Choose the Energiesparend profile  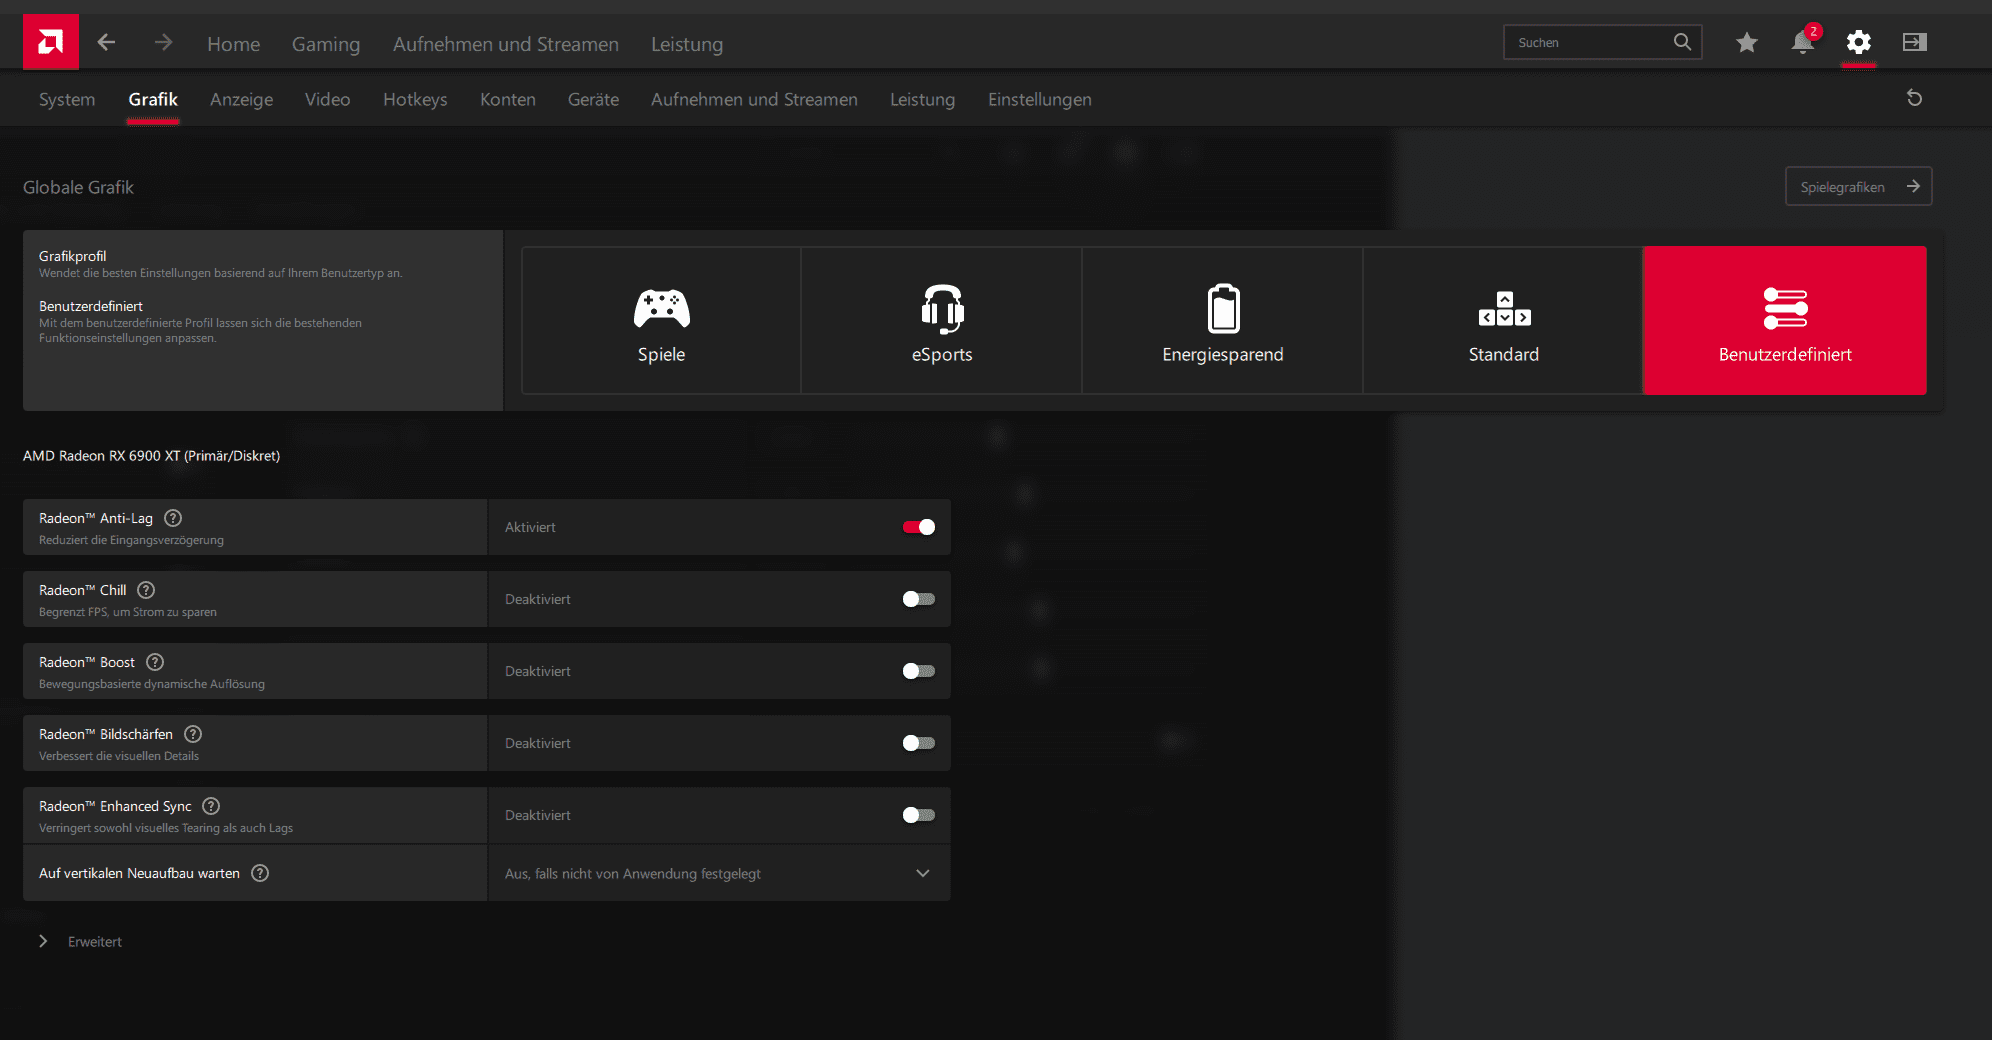[1223, 321]
